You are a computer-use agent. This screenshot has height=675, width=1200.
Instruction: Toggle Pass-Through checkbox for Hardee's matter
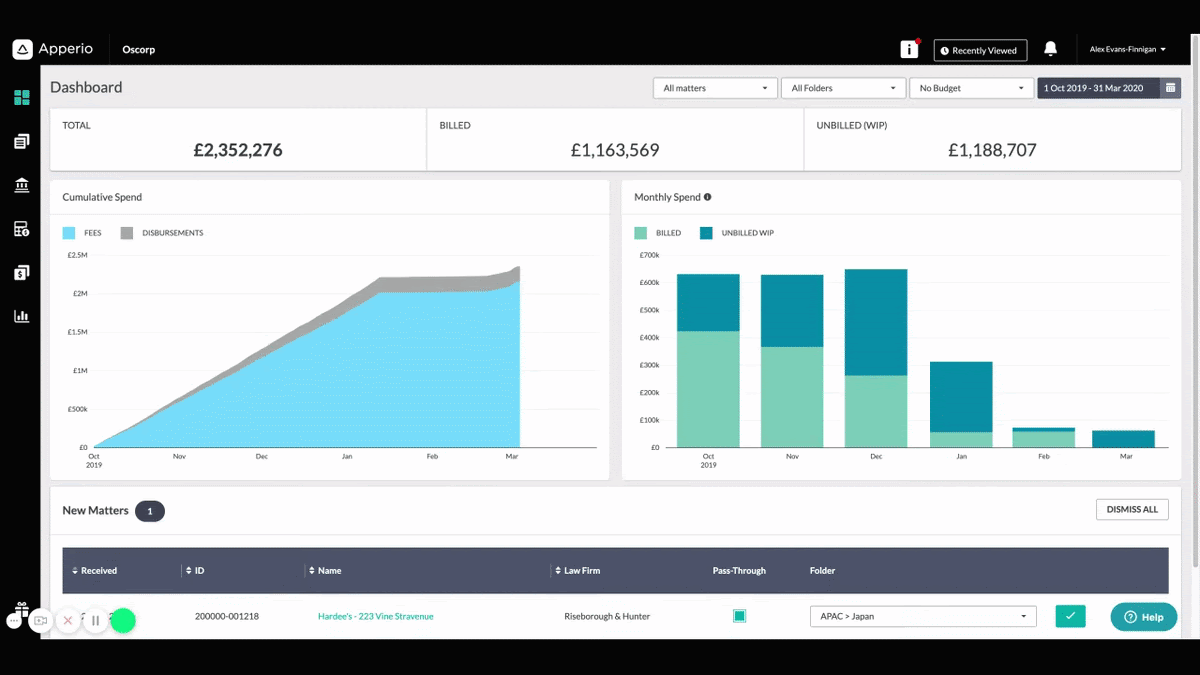[739, 616]
